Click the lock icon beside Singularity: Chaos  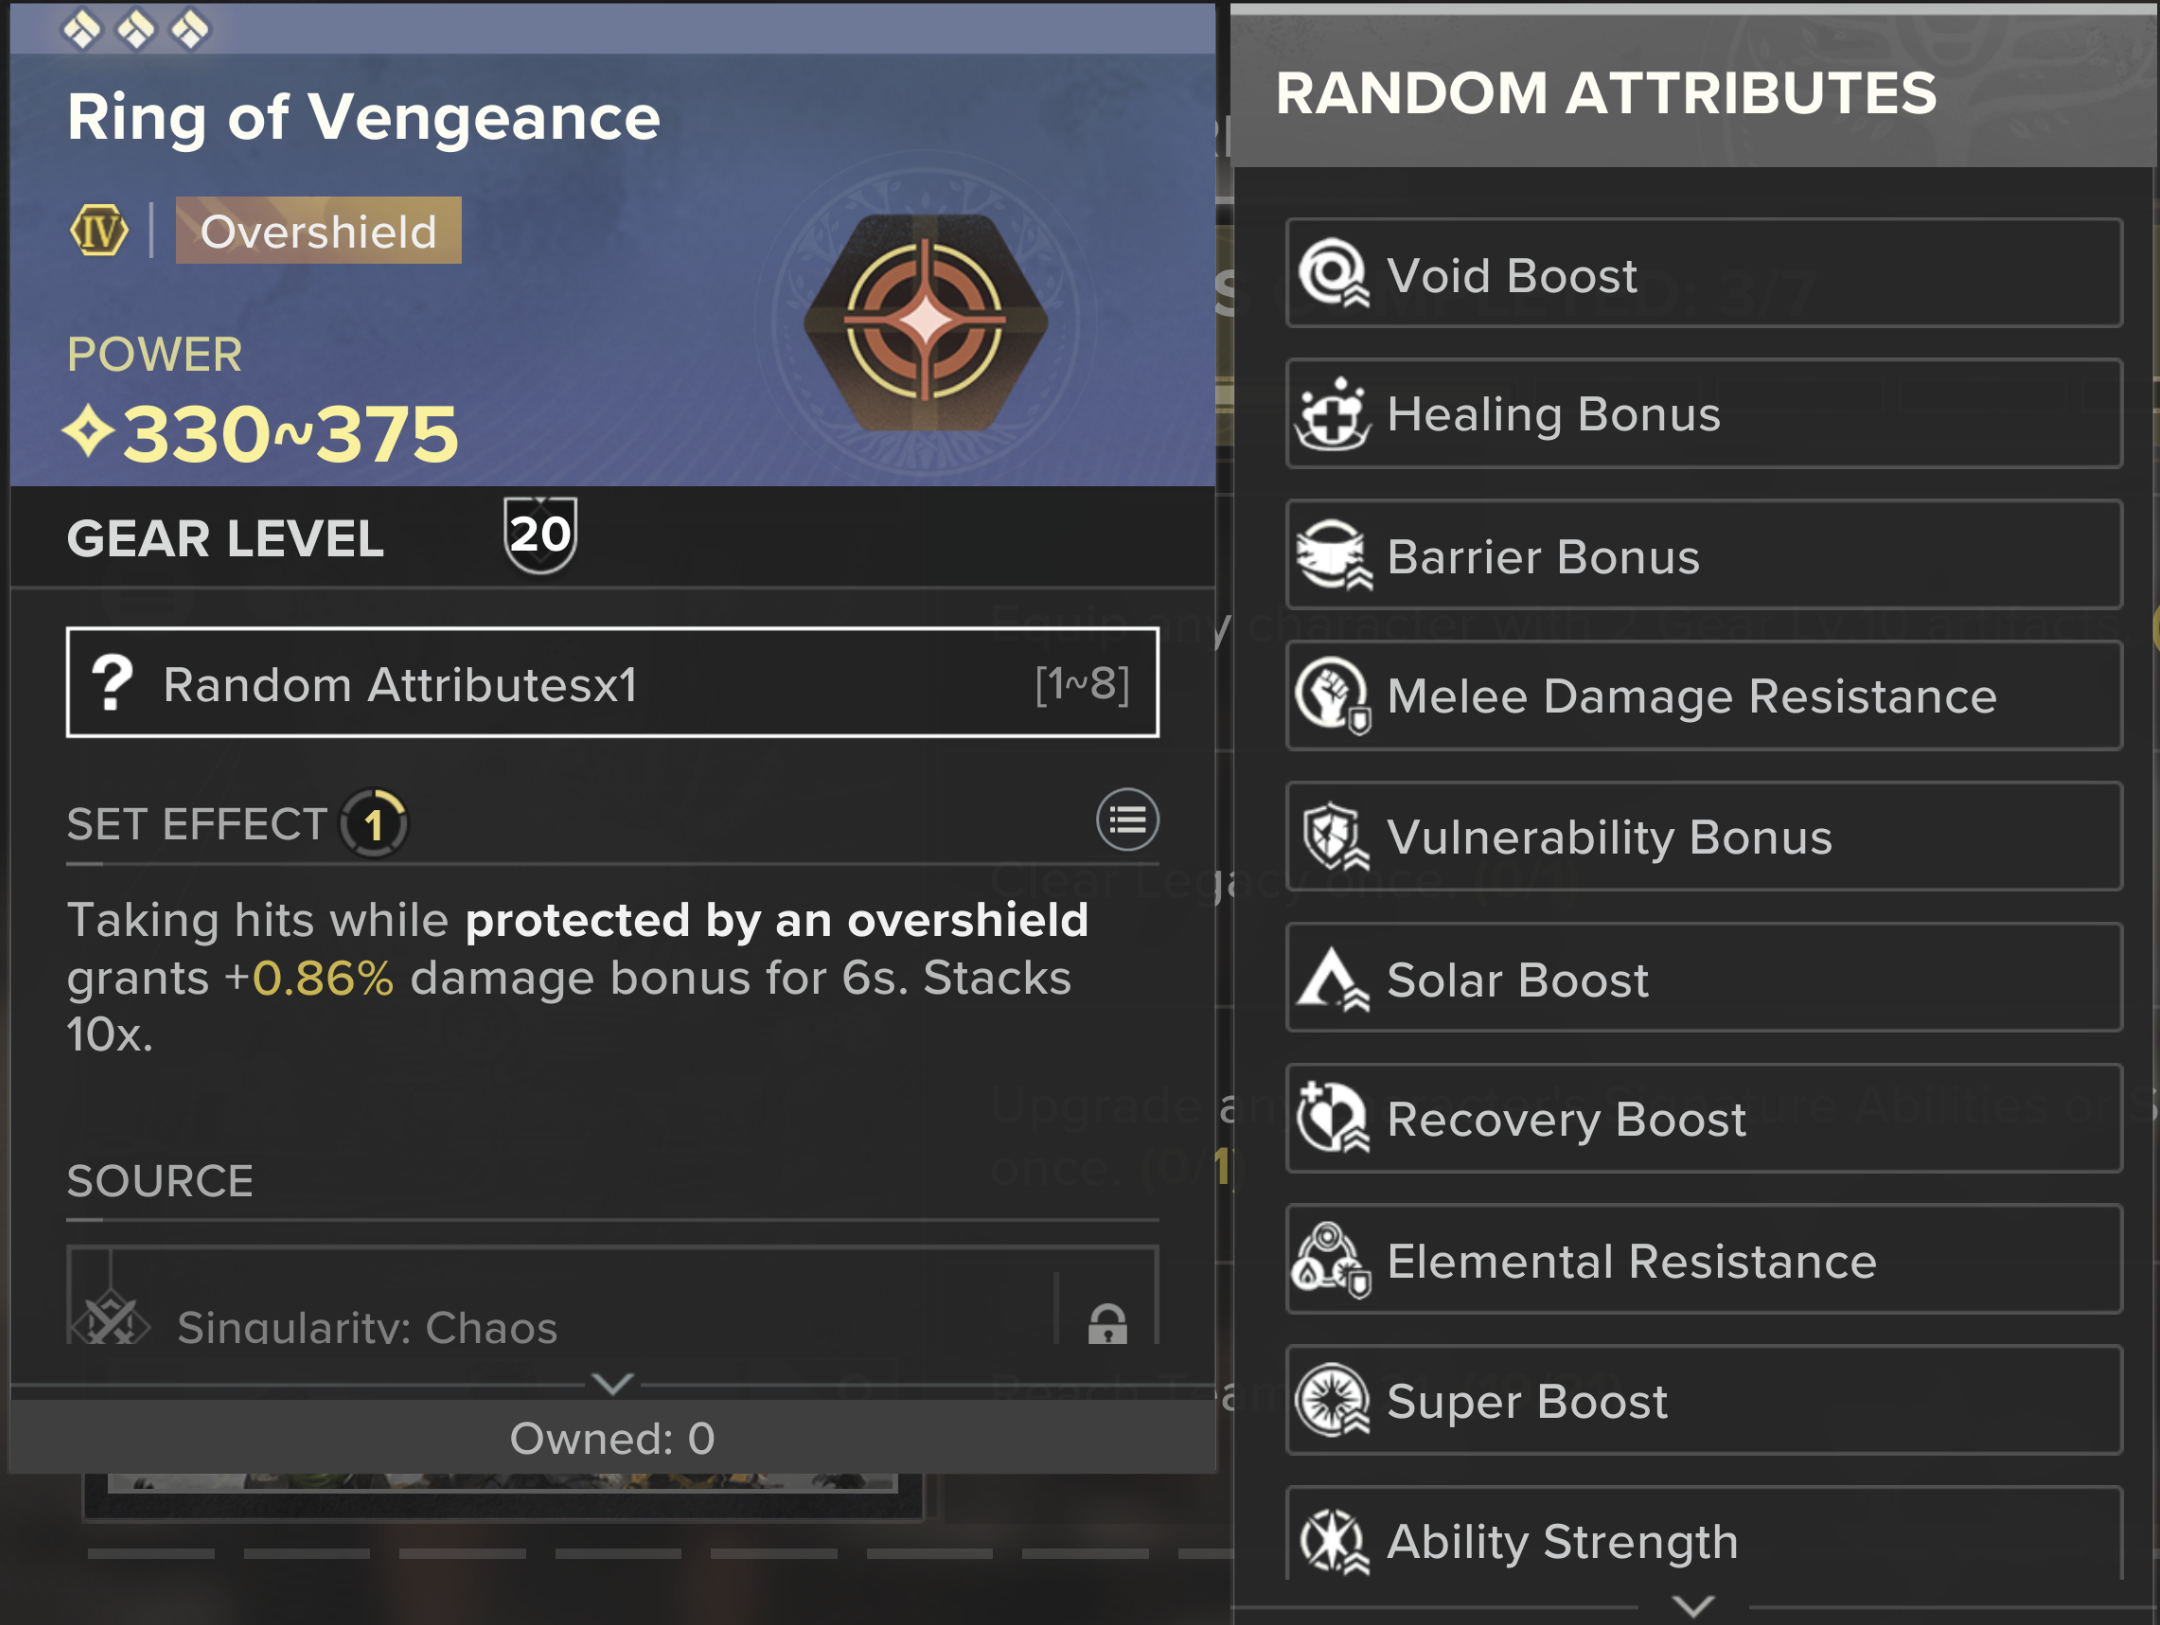[x=1107, y=1324]
